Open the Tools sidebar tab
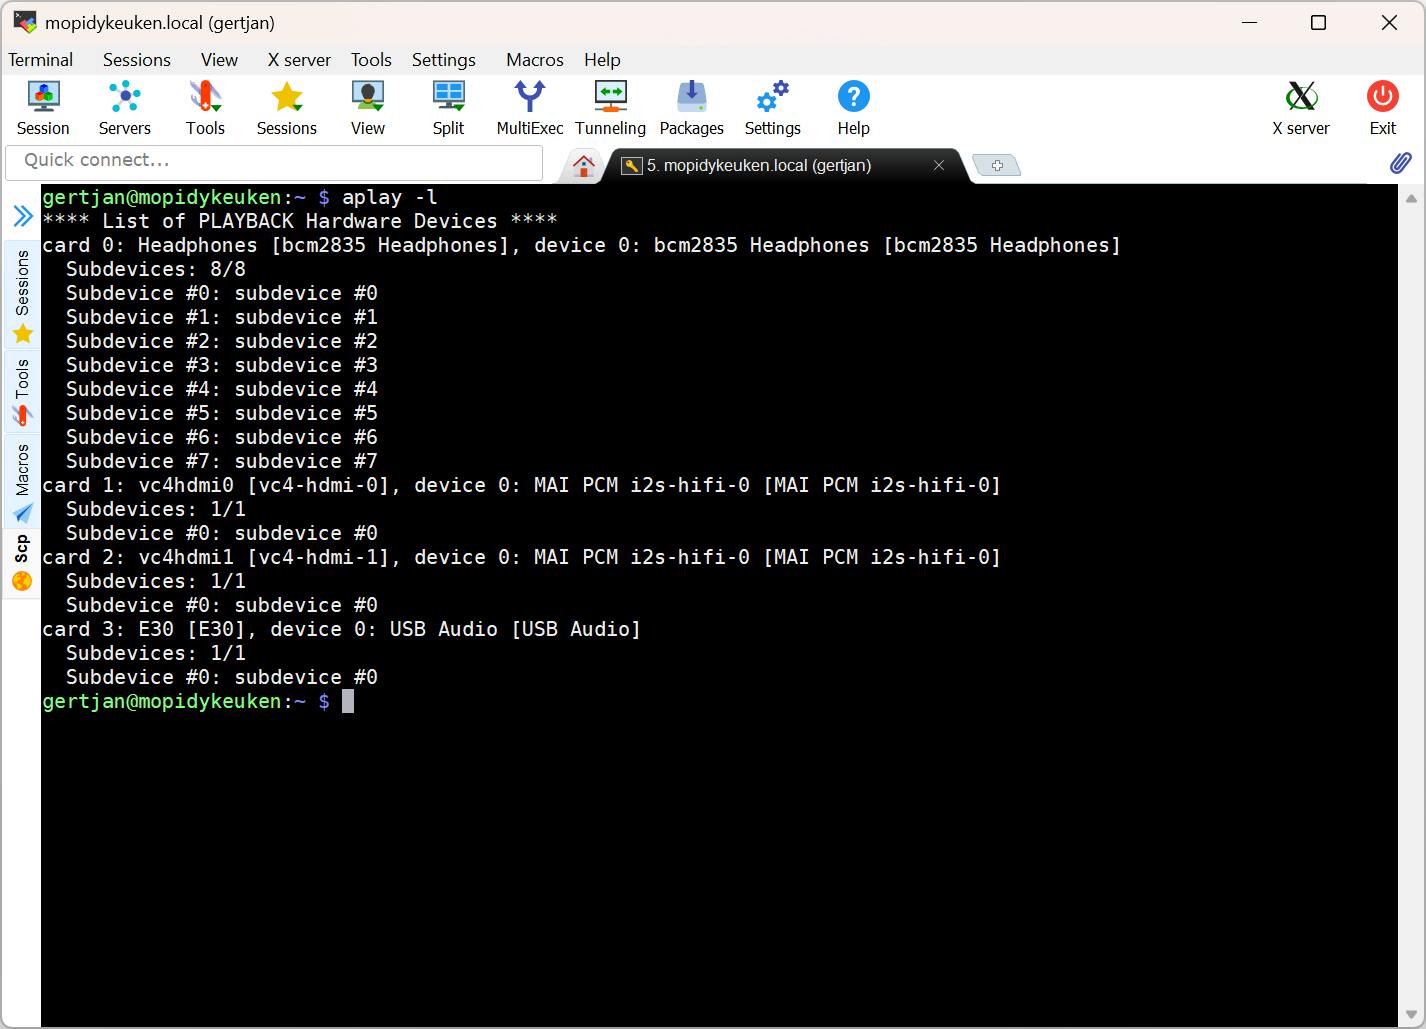 22,391
